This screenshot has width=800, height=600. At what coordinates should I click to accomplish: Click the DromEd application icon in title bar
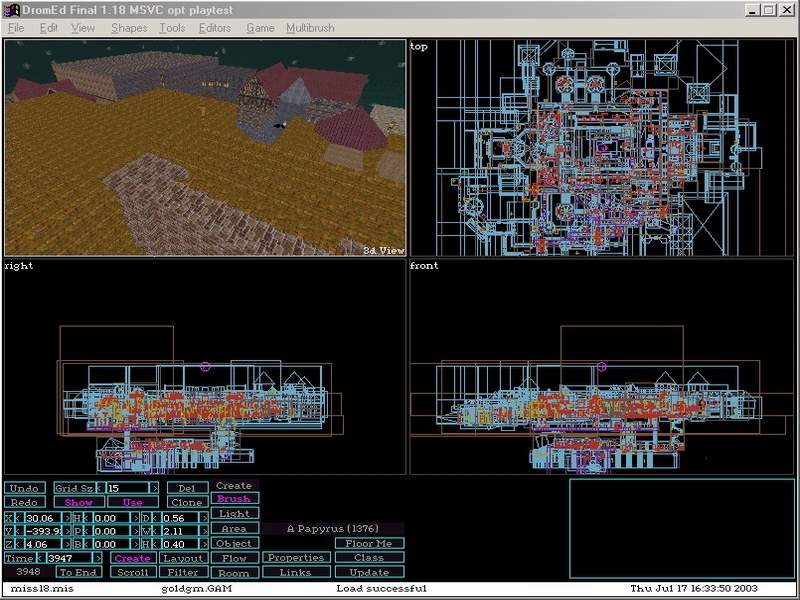tap(11, 10)
